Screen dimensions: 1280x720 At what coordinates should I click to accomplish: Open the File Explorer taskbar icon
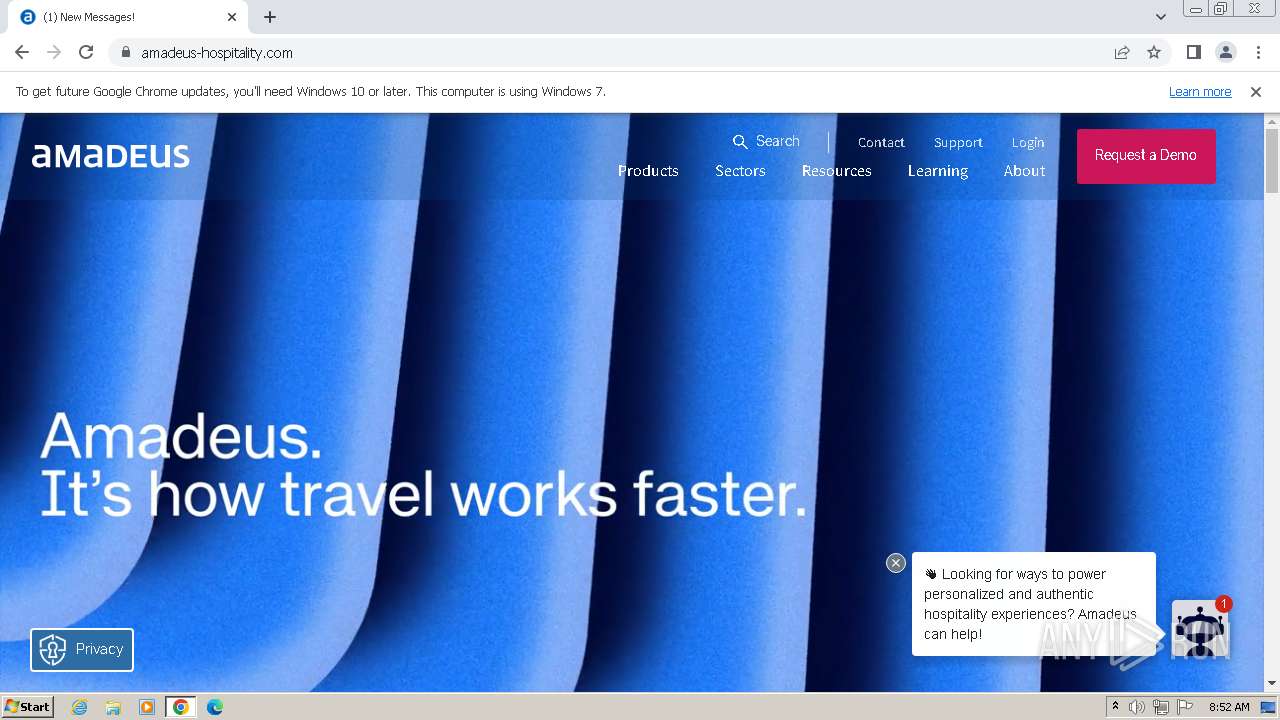(x=113, y=707)
